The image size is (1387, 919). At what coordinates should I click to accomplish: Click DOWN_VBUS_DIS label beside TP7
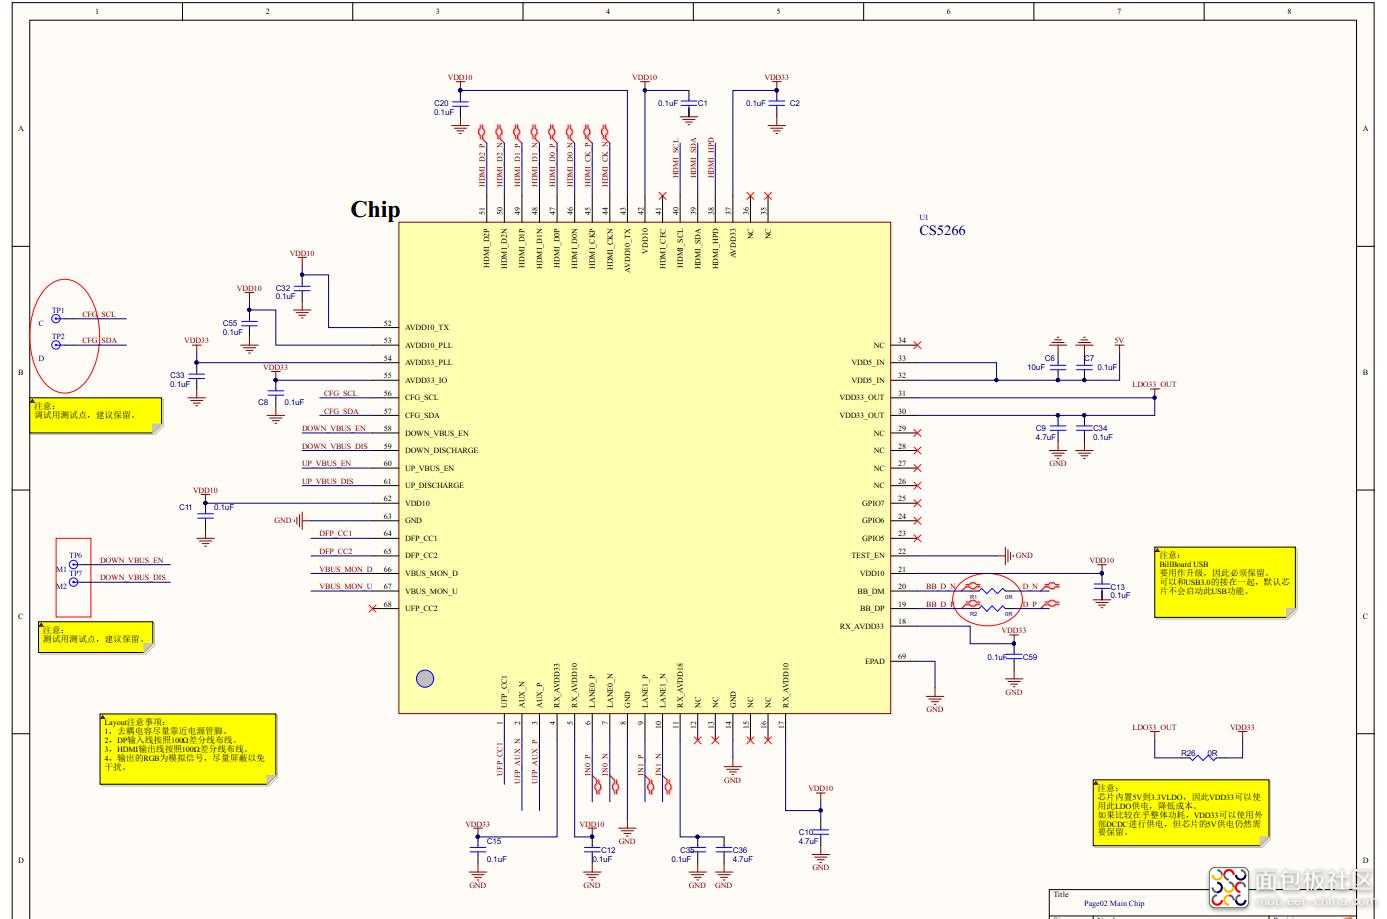tap(133, 578)
